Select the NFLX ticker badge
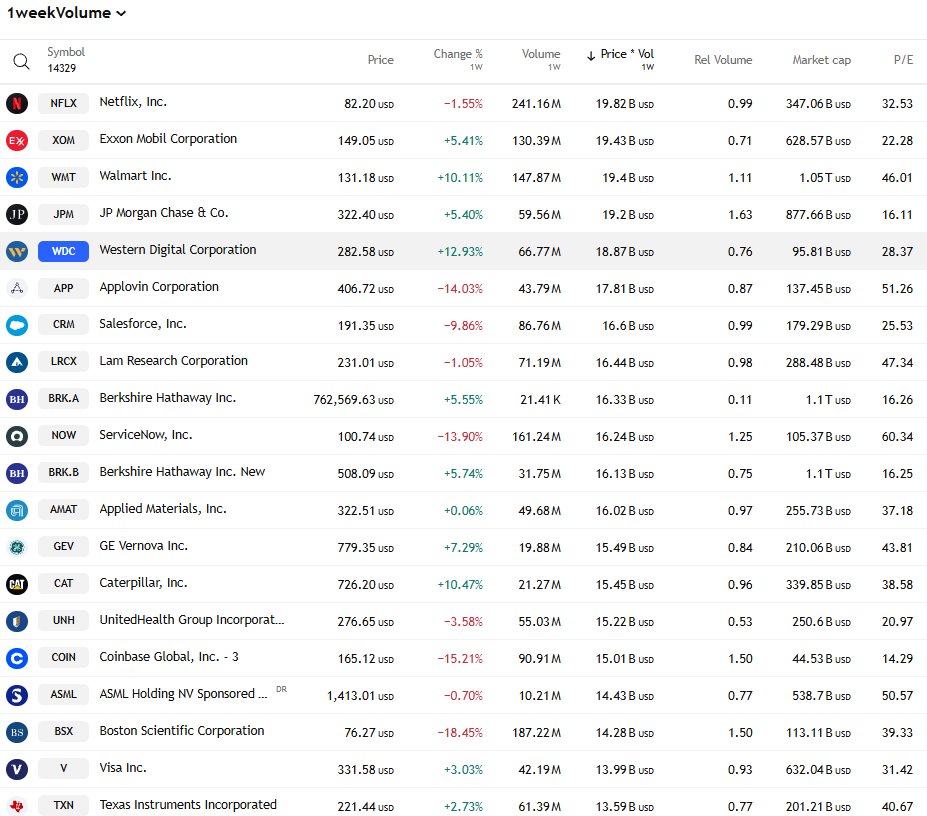 tap(63, 103)
